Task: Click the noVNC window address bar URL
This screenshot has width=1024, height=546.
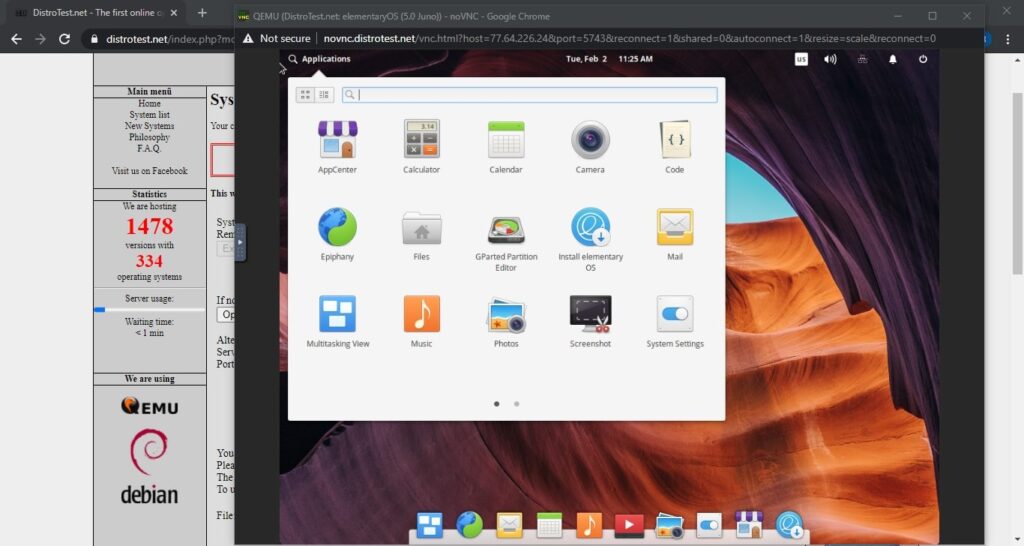Action: 630,39
